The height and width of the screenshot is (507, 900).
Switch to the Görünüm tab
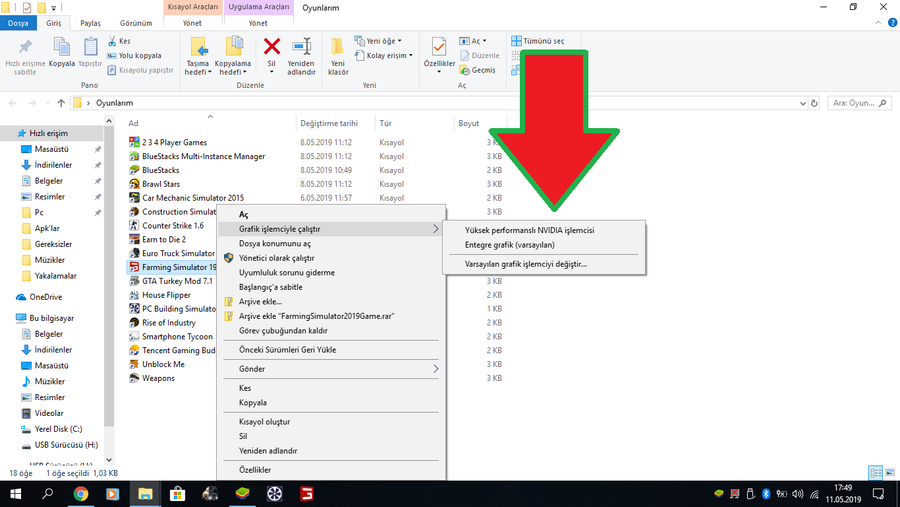(136, 23)
